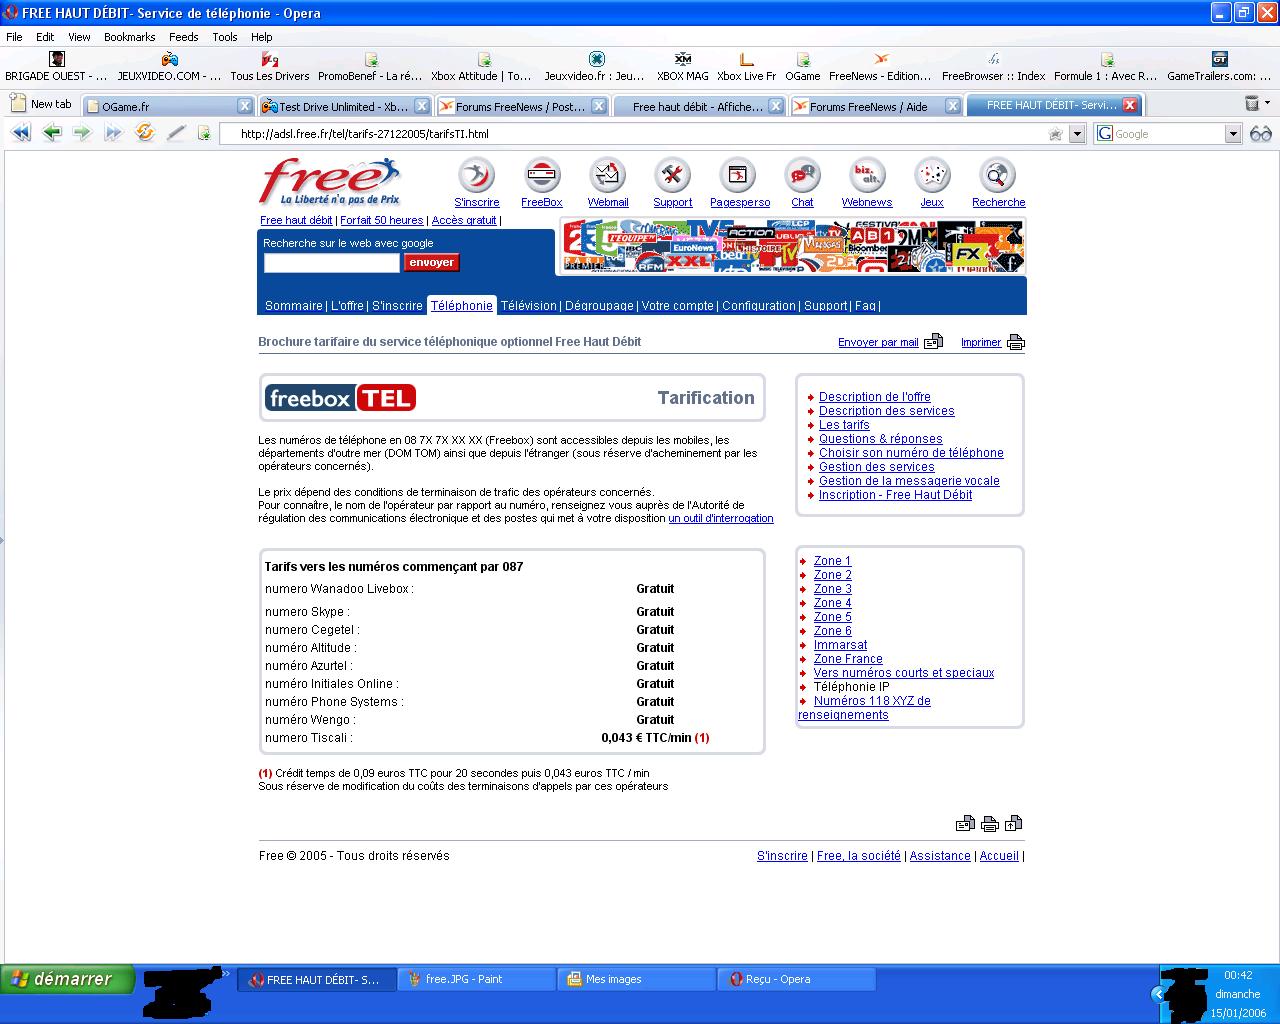1280x1024 pixels.
Task: Click the New tab button
Action: (41, 104)
